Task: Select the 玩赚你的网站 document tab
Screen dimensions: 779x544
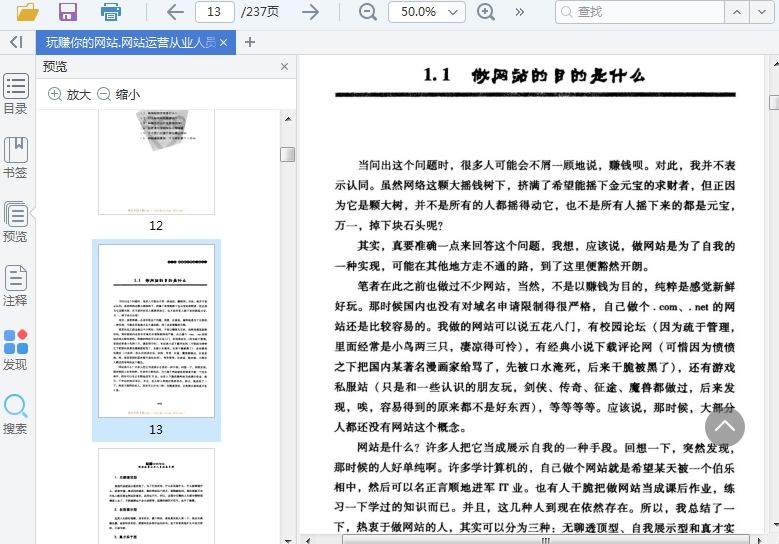Action: 130,43
